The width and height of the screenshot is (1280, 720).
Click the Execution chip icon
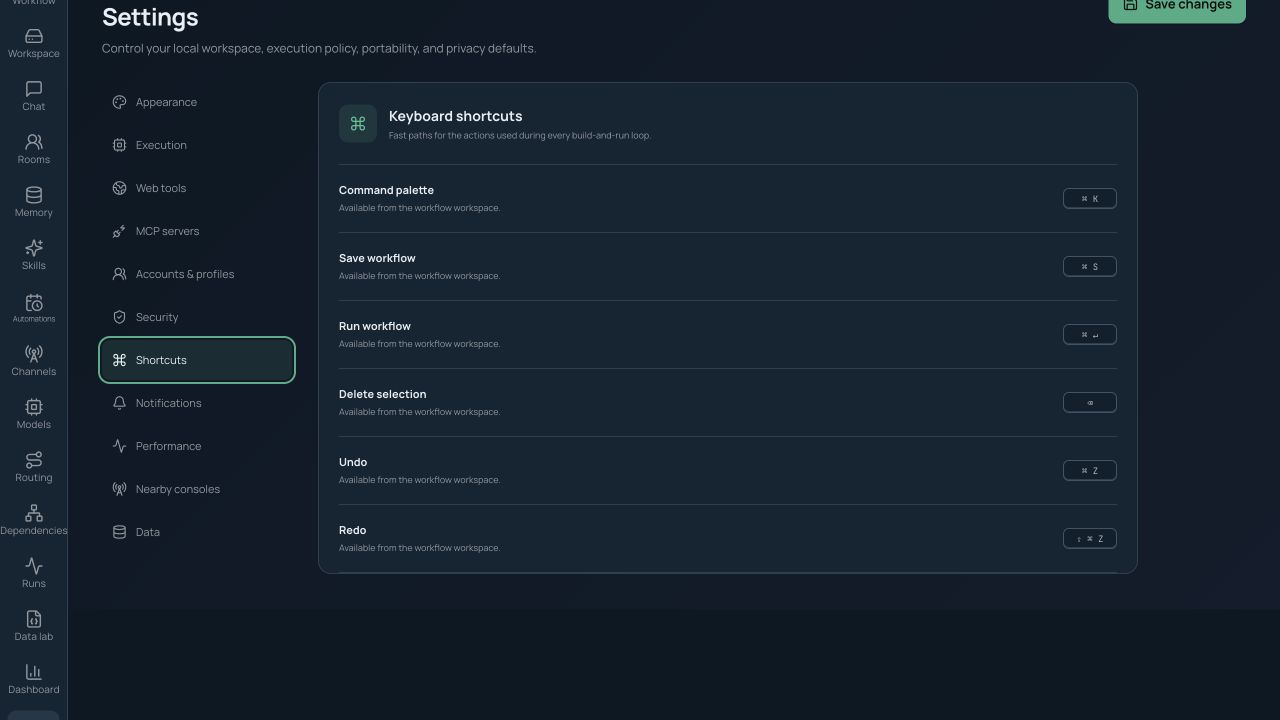coord(119,145)
